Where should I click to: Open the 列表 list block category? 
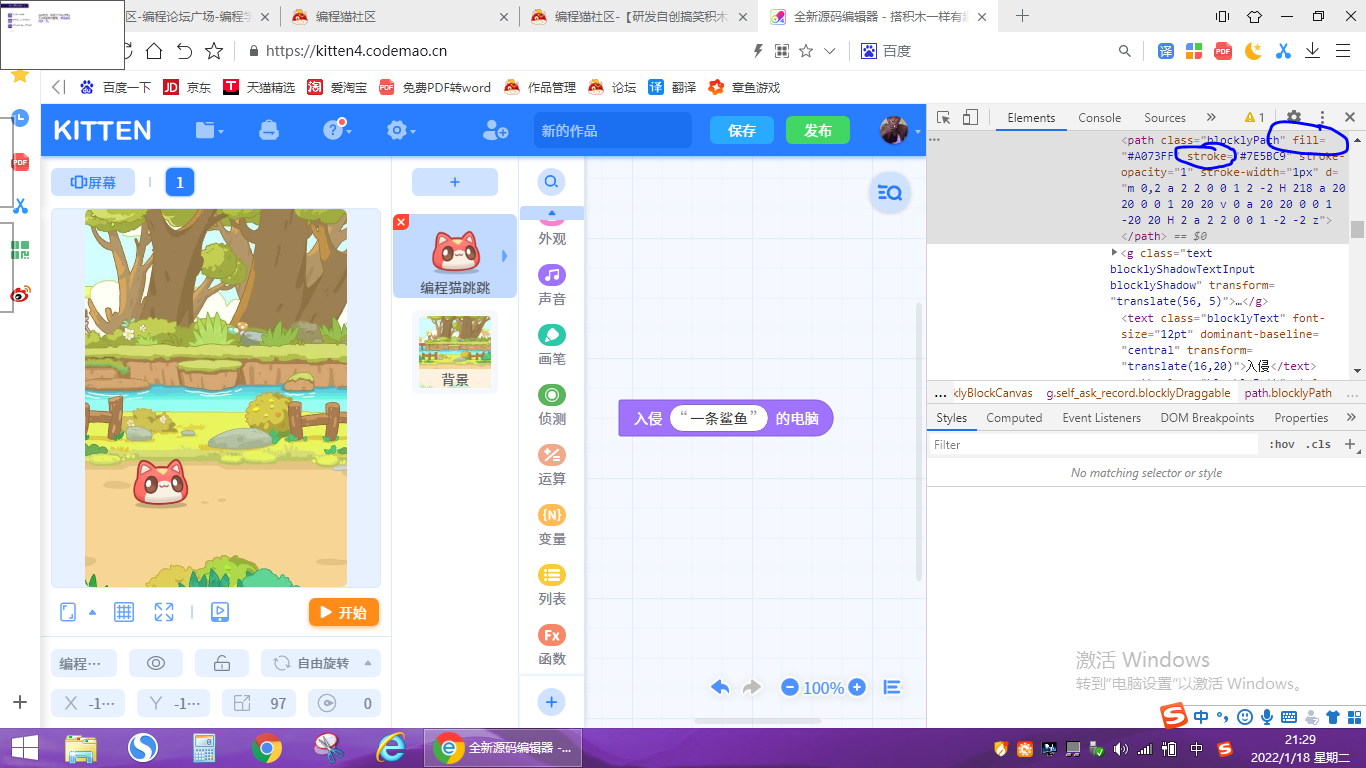tap(552, 584)
